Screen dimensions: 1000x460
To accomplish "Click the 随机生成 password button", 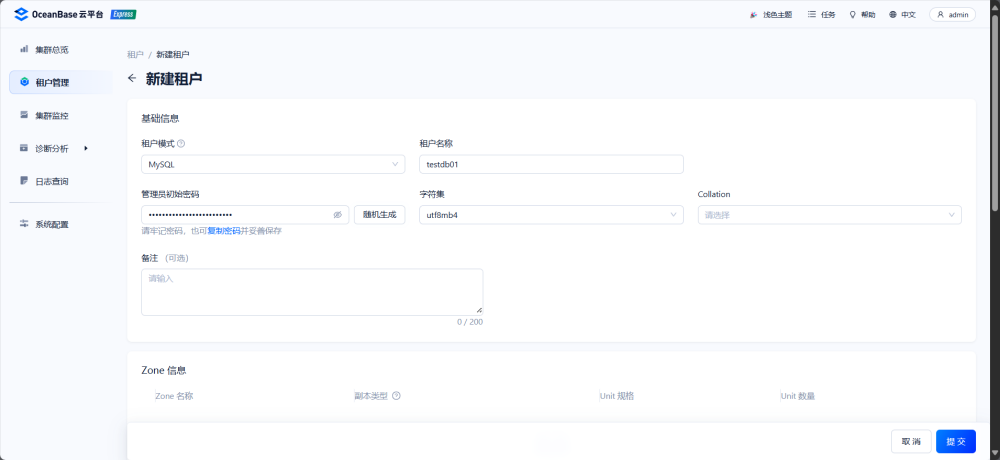I will coord(379,215).
